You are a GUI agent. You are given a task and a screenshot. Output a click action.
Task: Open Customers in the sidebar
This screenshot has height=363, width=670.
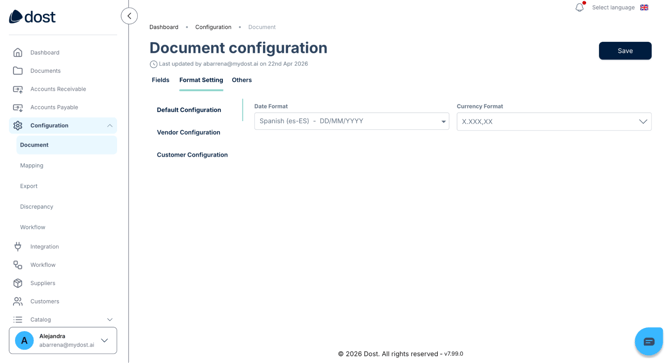coord(44,302)
